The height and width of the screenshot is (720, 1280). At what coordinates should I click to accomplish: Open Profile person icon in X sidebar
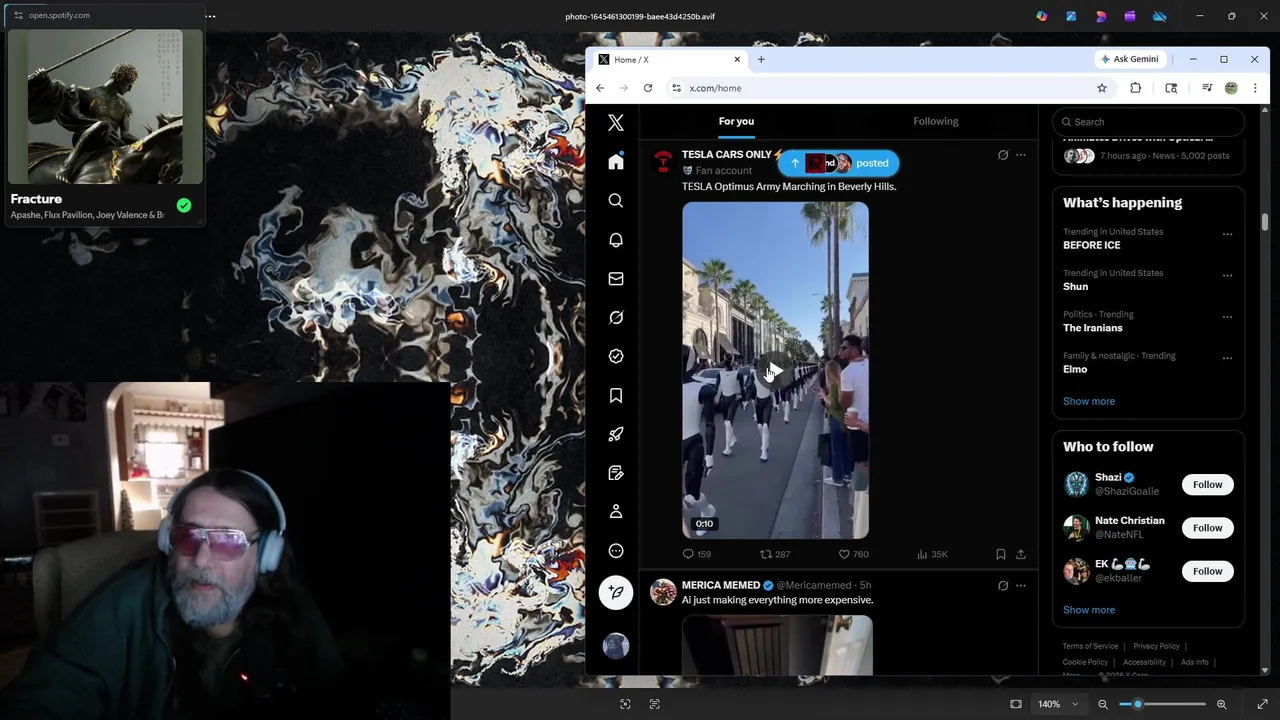[616, 512]
